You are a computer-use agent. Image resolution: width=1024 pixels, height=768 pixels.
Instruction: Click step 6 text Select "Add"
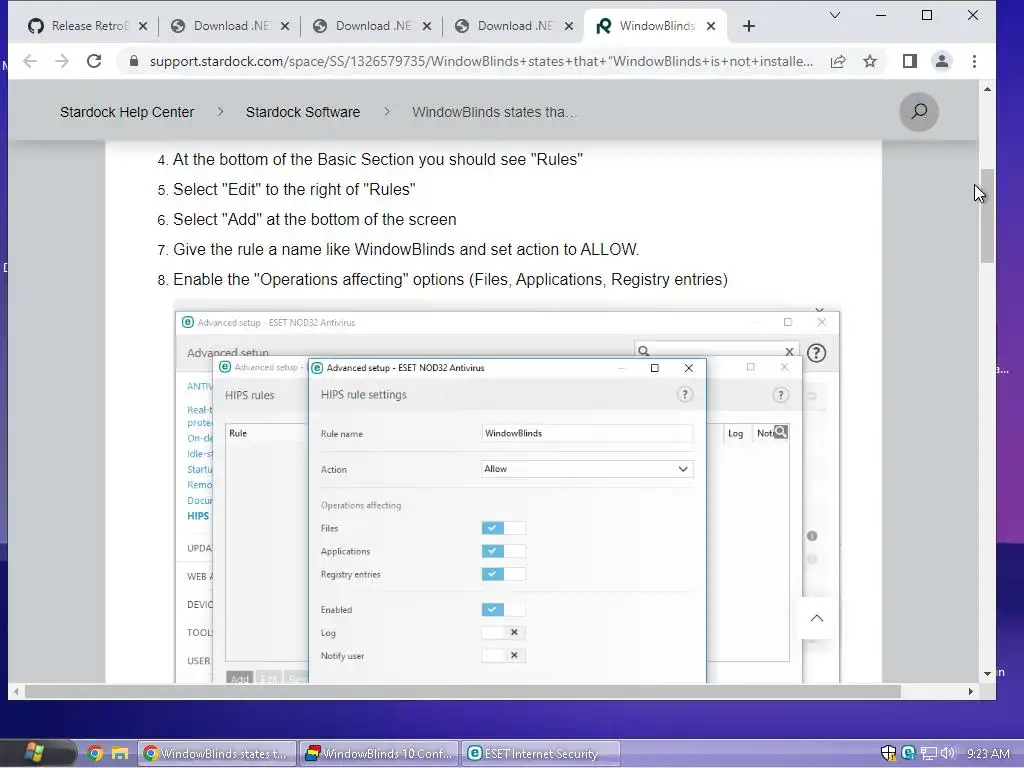[314, 219]
